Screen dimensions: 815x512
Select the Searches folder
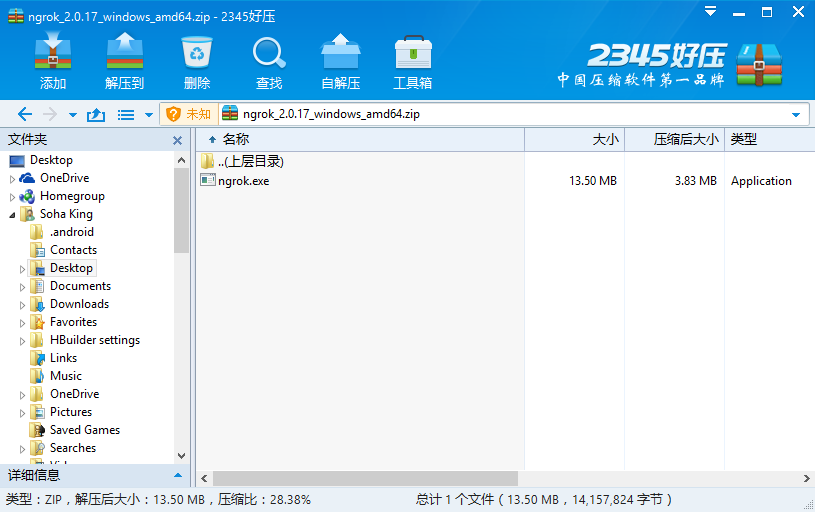[73, 448]
